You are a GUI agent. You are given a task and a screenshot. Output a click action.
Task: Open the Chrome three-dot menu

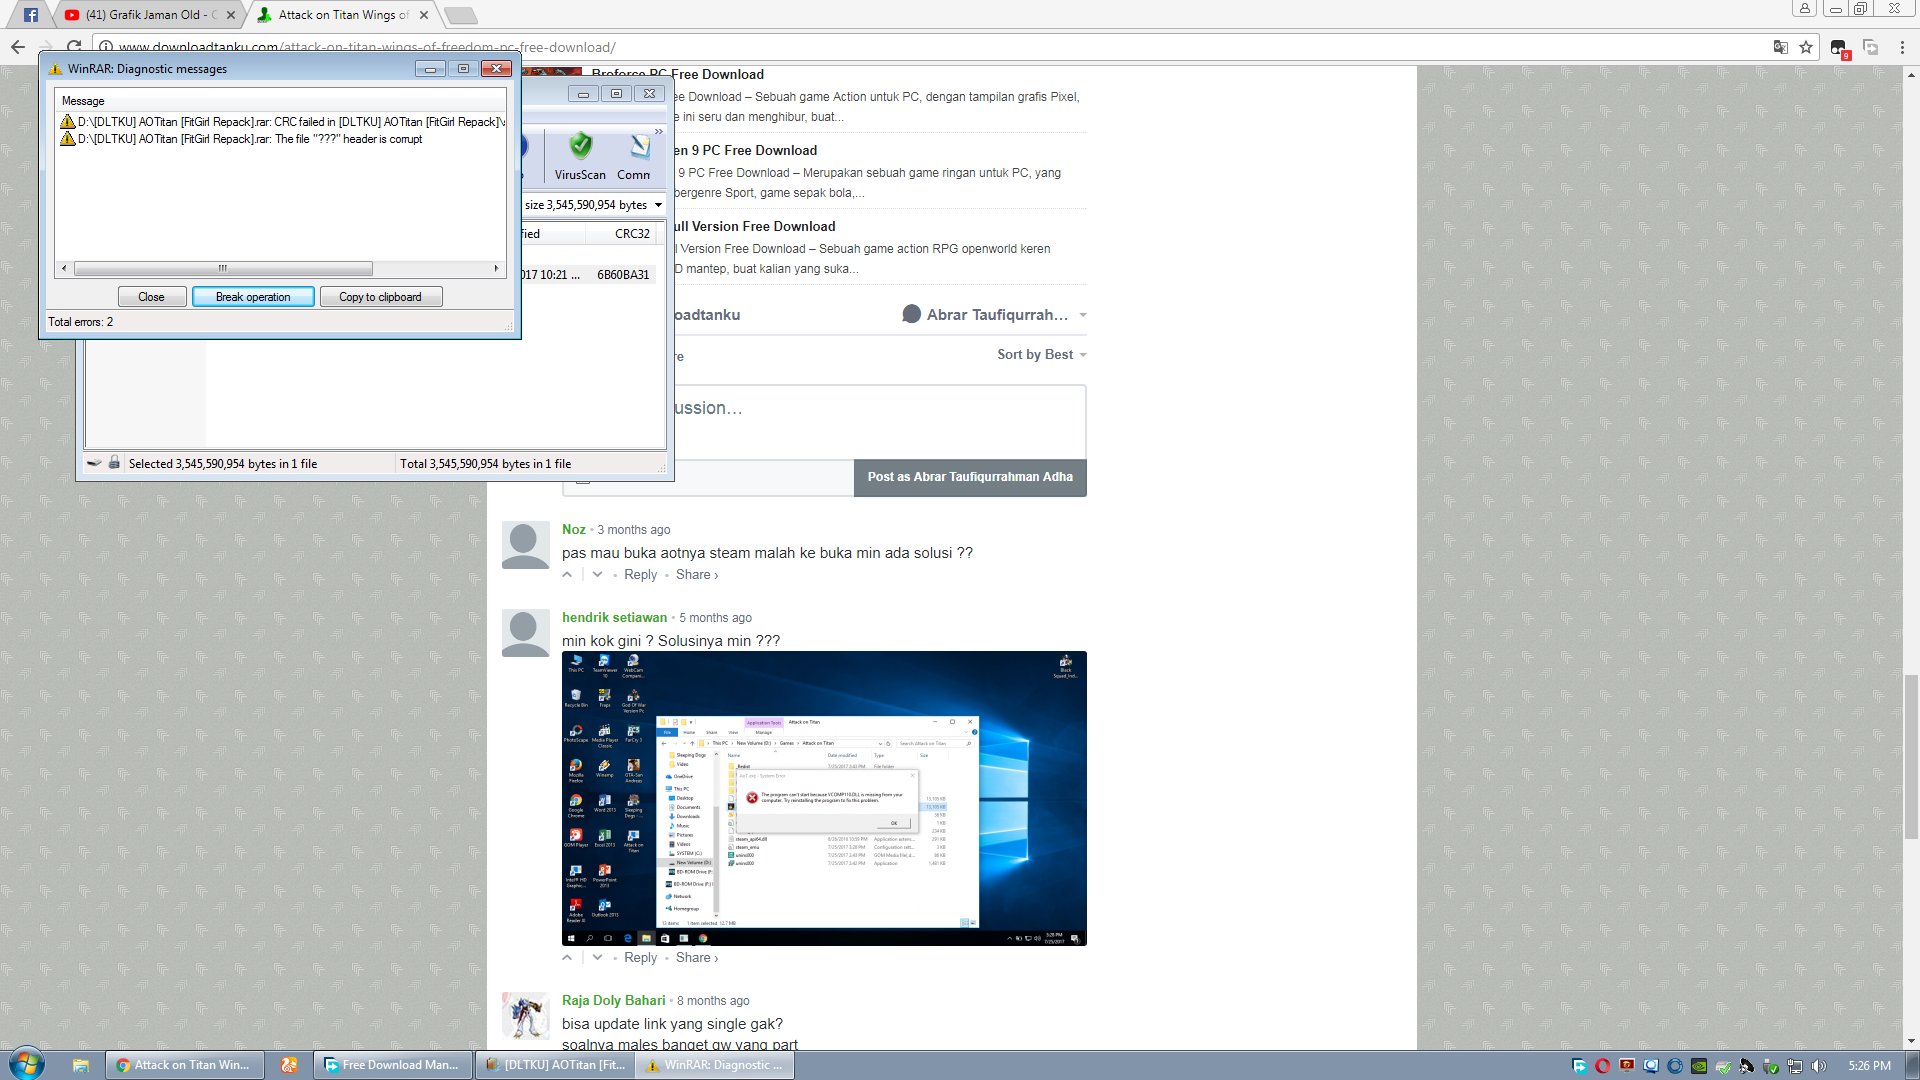point(1902,47)
